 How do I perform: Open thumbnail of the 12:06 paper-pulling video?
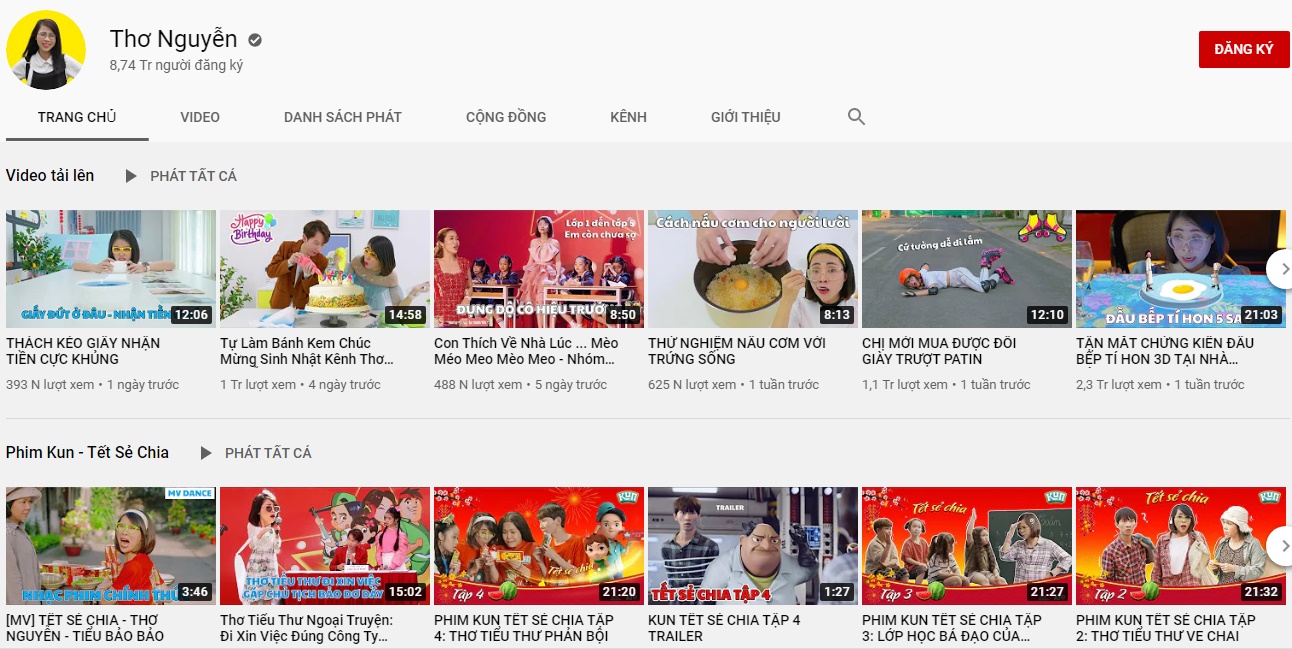[x=111, y=269]
